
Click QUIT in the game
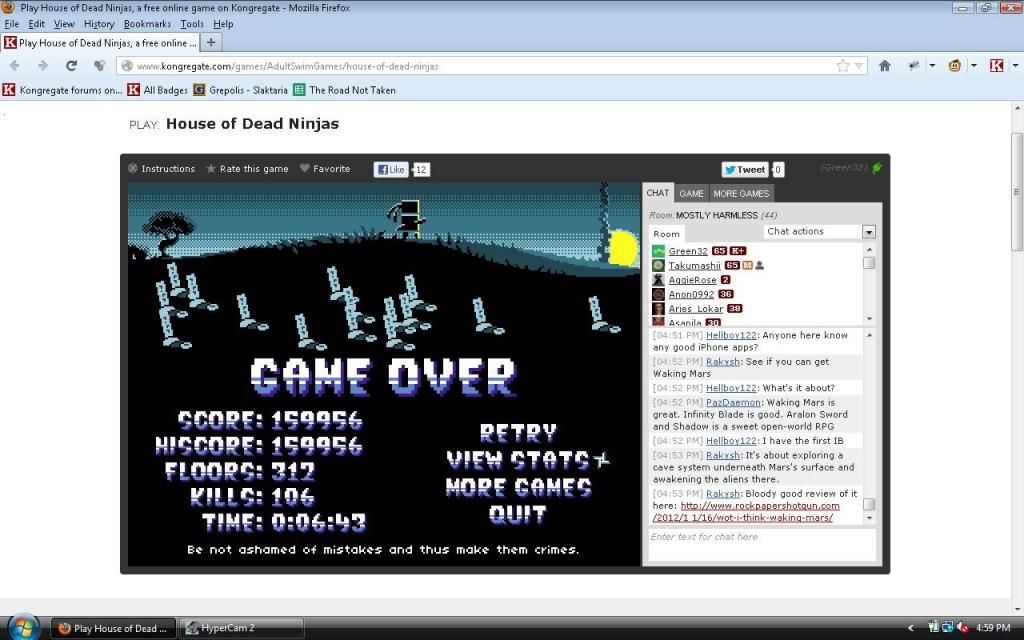[517, 515]
